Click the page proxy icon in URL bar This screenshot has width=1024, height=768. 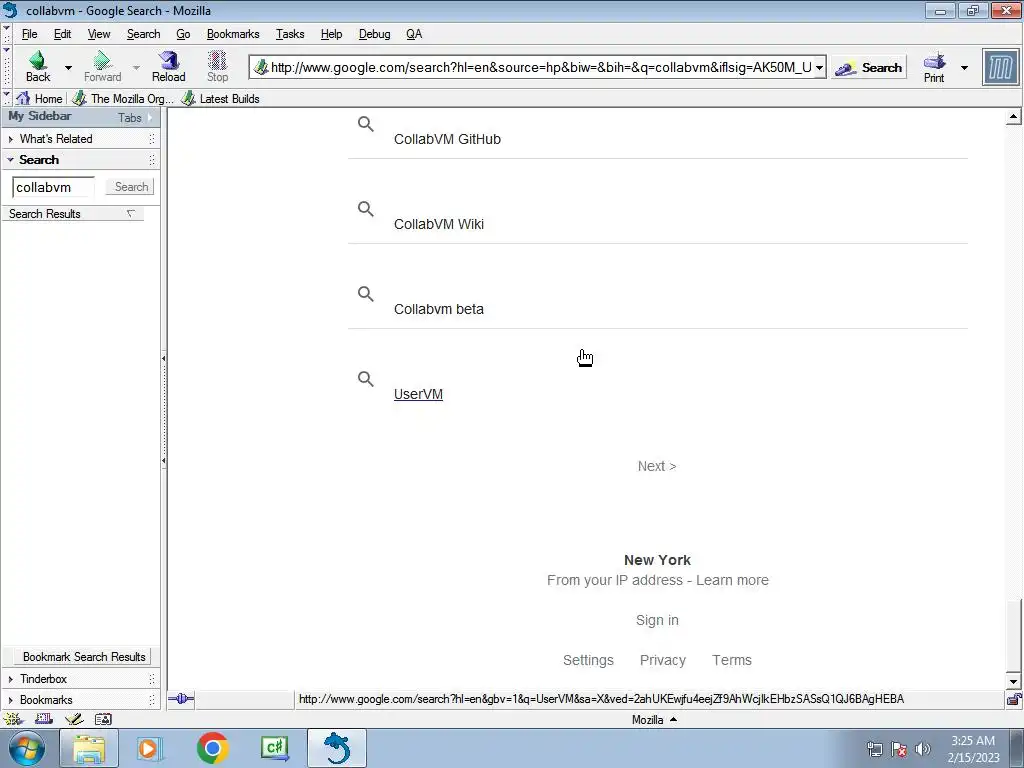pyautogui.click(x=261, y=67)
